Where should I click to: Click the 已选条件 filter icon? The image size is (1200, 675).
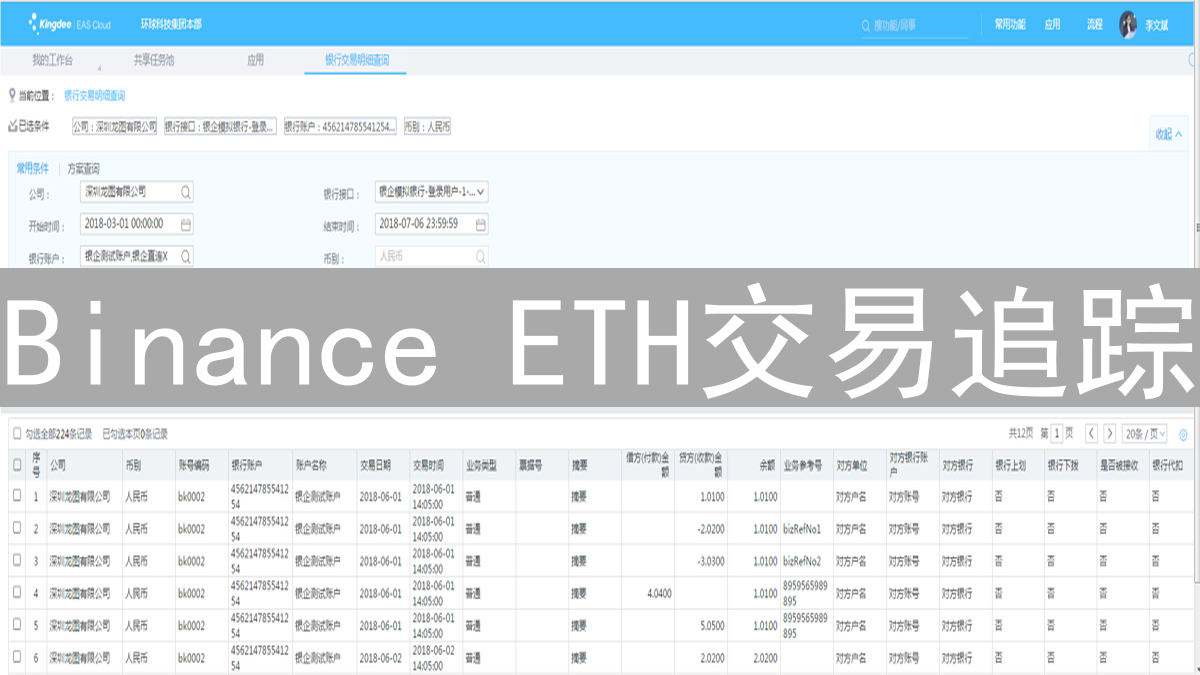point(12,126)
